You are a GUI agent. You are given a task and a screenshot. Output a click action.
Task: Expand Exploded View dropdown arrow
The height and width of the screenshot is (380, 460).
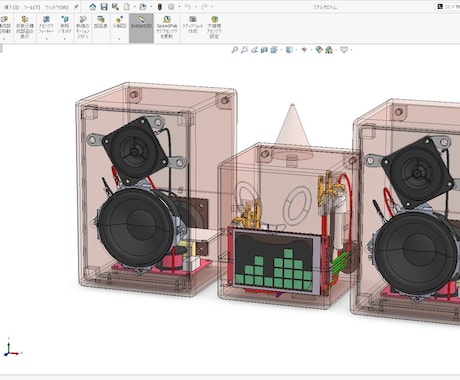119,39
